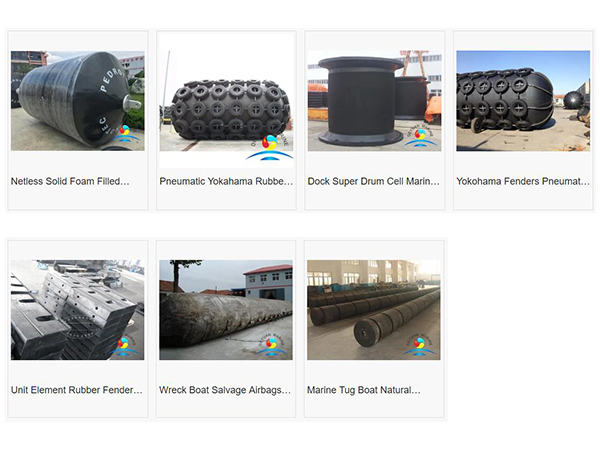Image resolution: width=600 pixels, height=450 pixels.
Task: Click the "Wreck Boat Salvage Airbags..." title
Action: pos(225,390)
